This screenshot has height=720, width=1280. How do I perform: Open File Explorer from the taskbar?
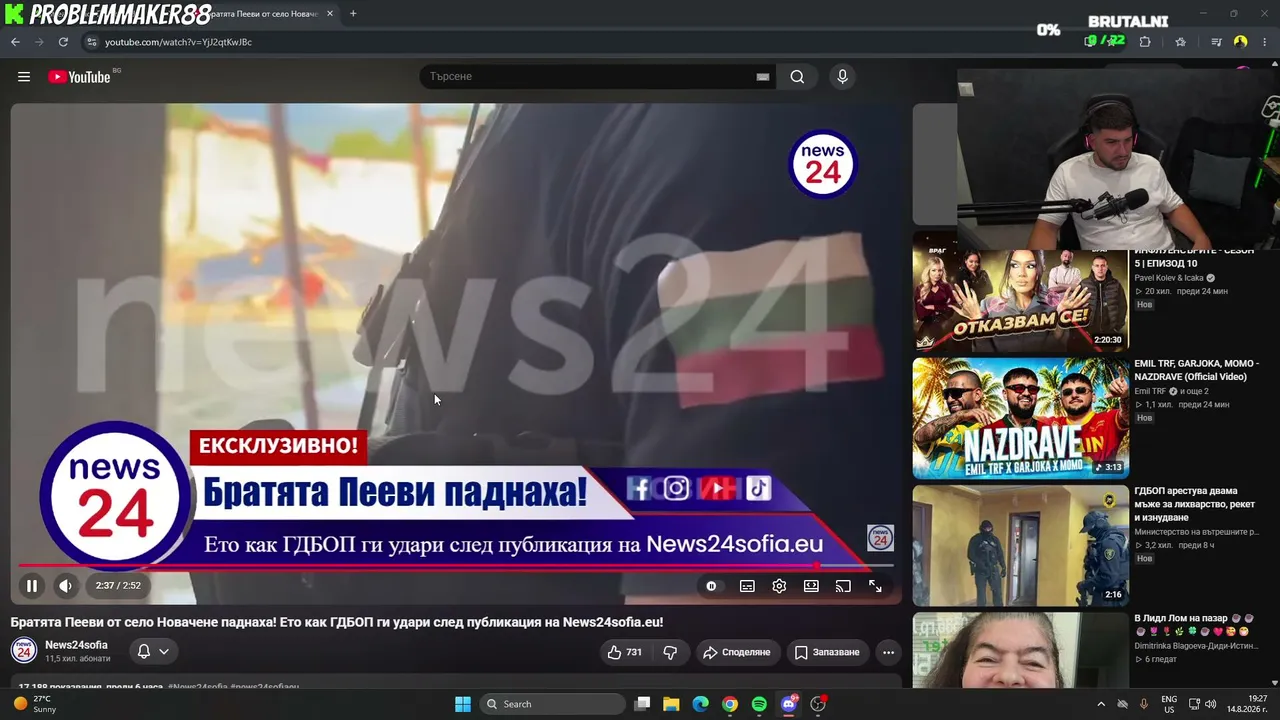pos(671,704)
